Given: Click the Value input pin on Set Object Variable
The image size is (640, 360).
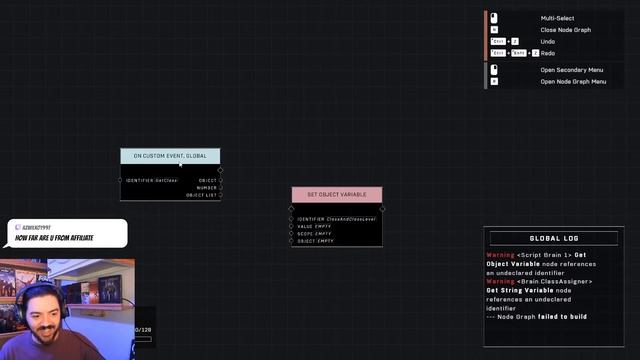Looking at the screenshot, I should (291, 226).
